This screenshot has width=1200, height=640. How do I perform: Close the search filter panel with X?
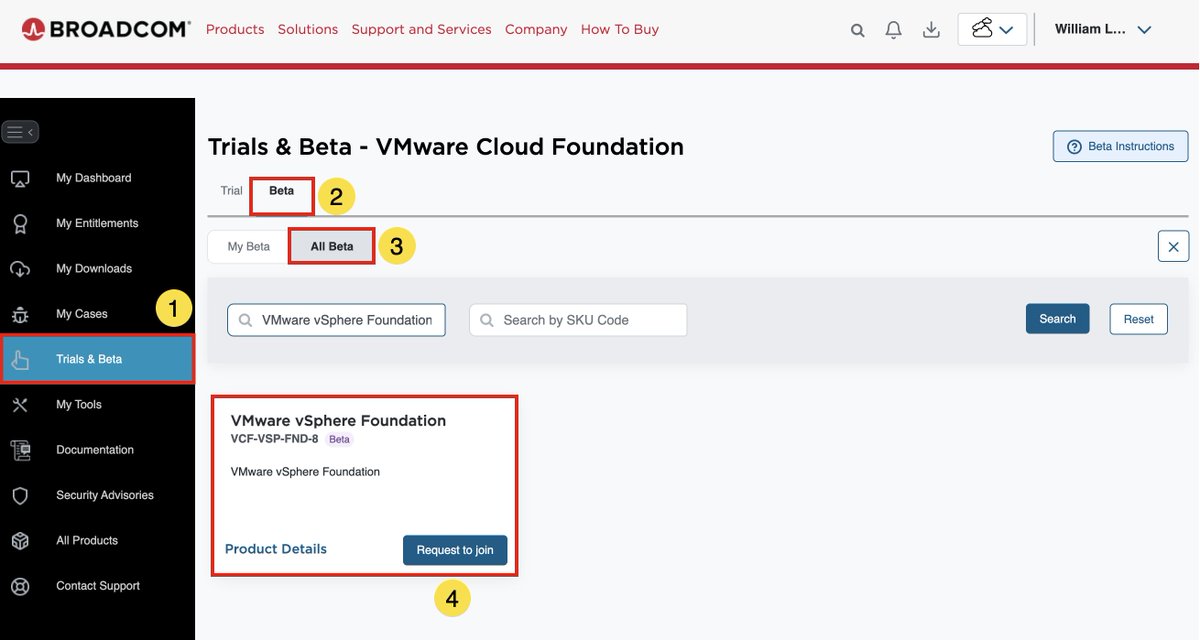click(x=1173, y=247)
